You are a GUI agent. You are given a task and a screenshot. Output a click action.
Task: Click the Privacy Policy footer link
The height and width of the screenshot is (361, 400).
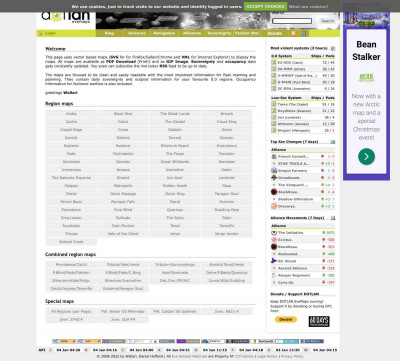[x=292, y=356]
